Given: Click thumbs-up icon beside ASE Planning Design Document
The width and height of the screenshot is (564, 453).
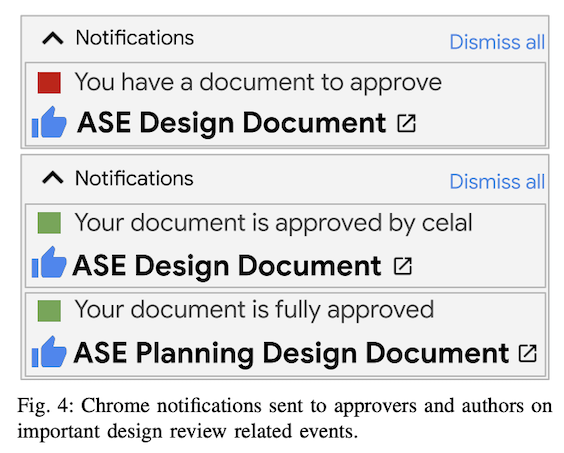Looking at the screenshot, I should [49, 352].
